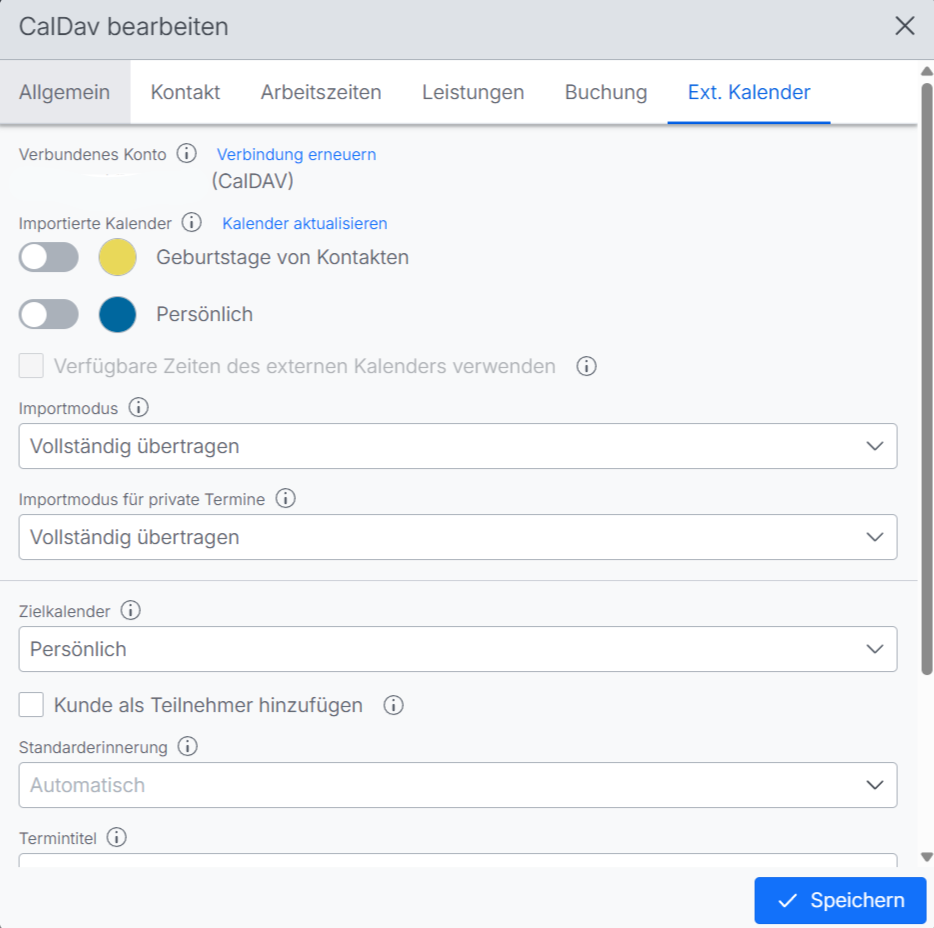Viewport: 934px width, 928px height.
Task: Open Standarderinnerung info icon
Action: tap(188, 746)
